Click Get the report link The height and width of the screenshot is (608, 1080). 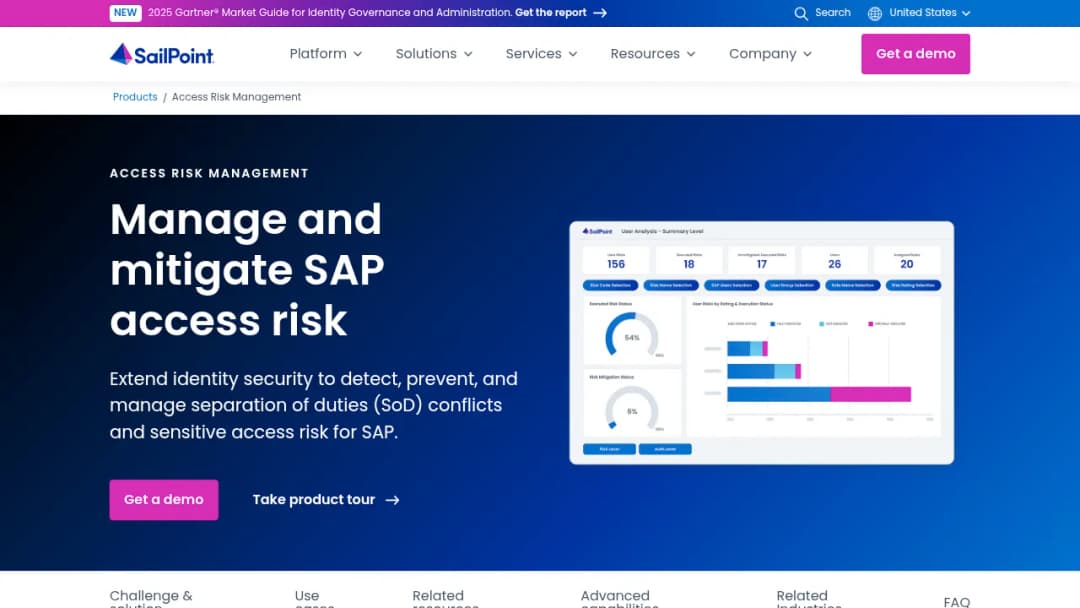[x=550, y=12]
